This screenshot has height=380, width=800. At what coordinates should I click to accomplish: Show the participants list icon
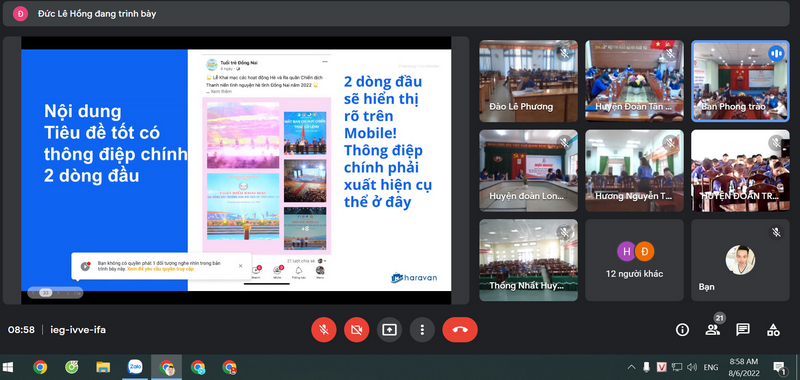[712, 330]
